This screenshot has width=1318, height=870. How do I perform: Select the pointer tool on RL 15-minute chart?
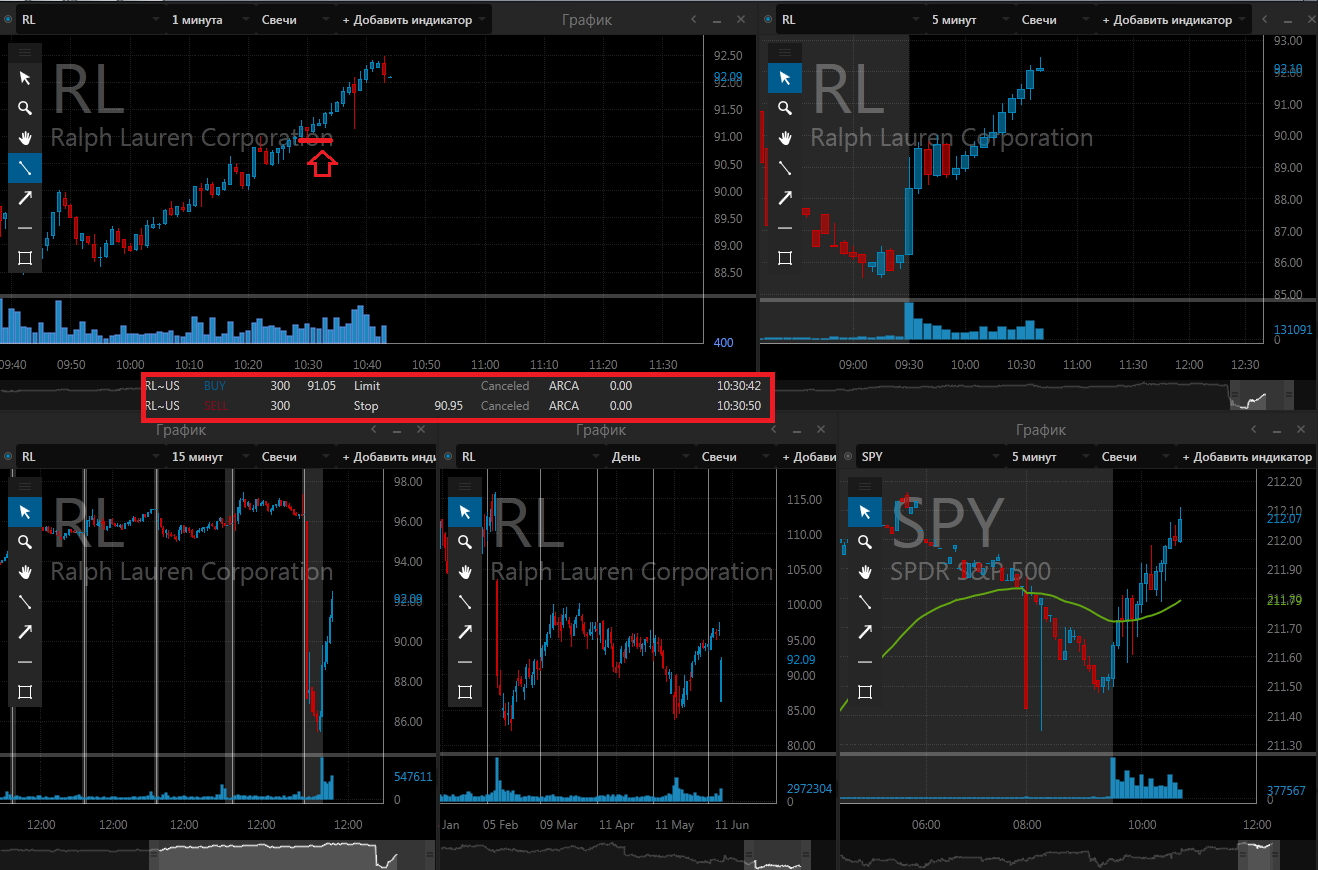(x=25, y=512)
